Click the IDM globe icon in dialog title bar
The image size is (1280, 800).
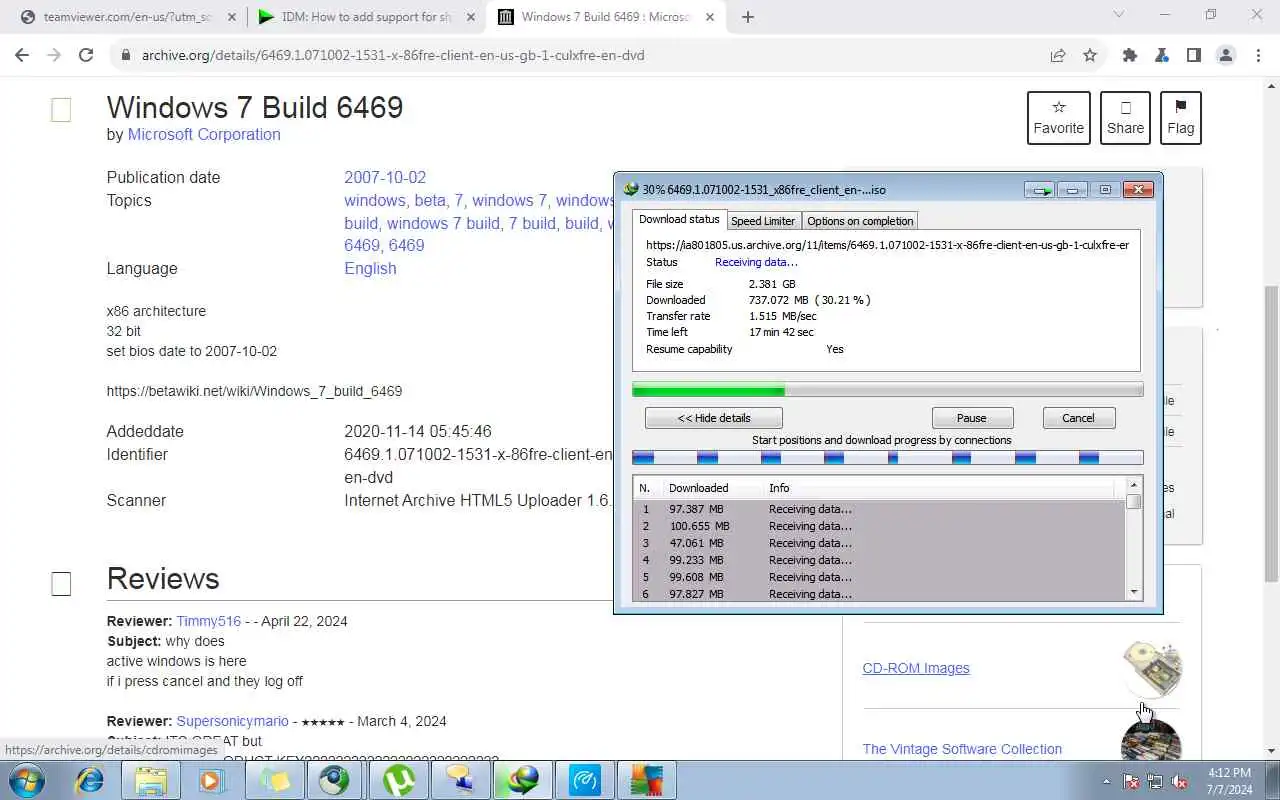click(630, 189)
